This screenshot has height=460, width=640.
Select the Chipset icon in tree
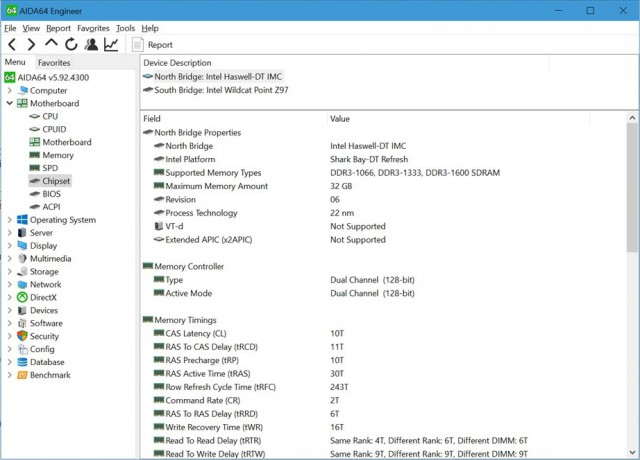[x=35, y=181]
